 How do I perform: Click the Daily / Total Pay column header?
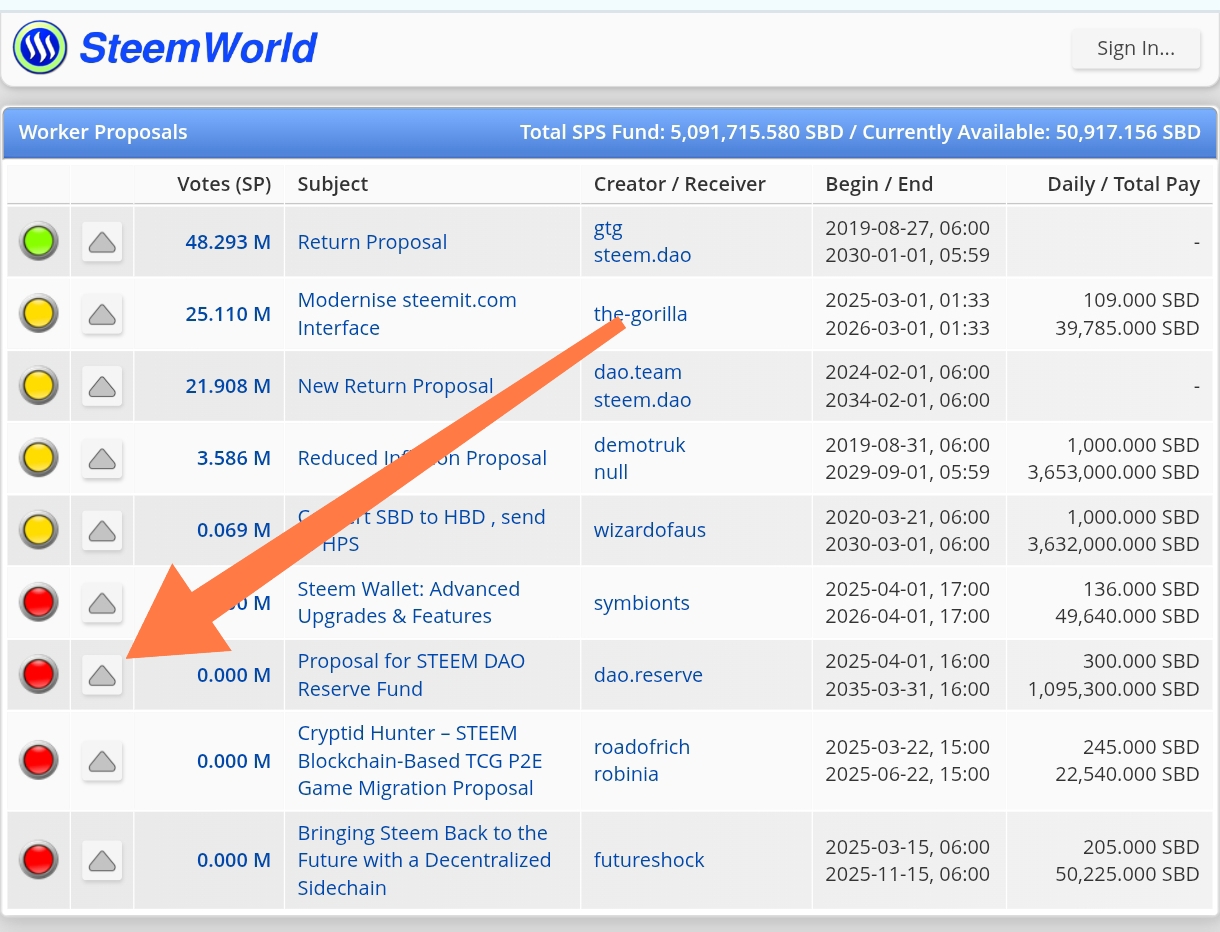click(x=1123, y=184)
